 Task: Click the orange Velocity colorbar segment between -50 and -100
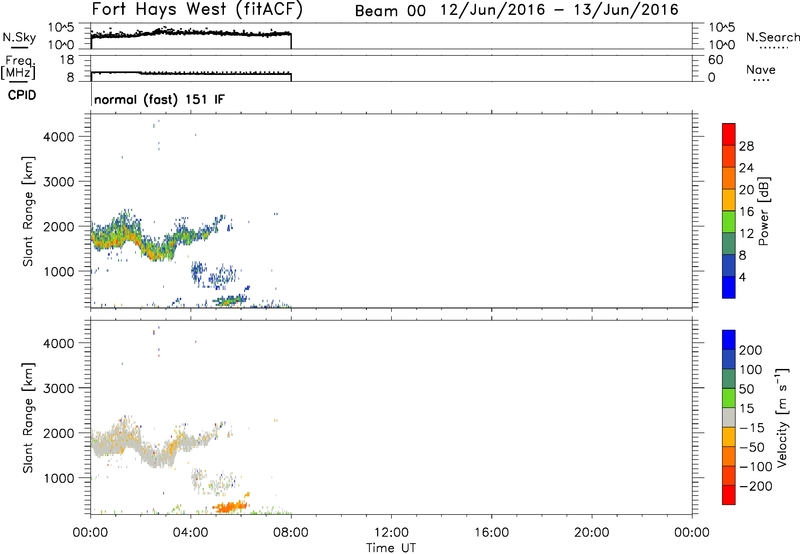pyautogui.click(x=729, y=456)
